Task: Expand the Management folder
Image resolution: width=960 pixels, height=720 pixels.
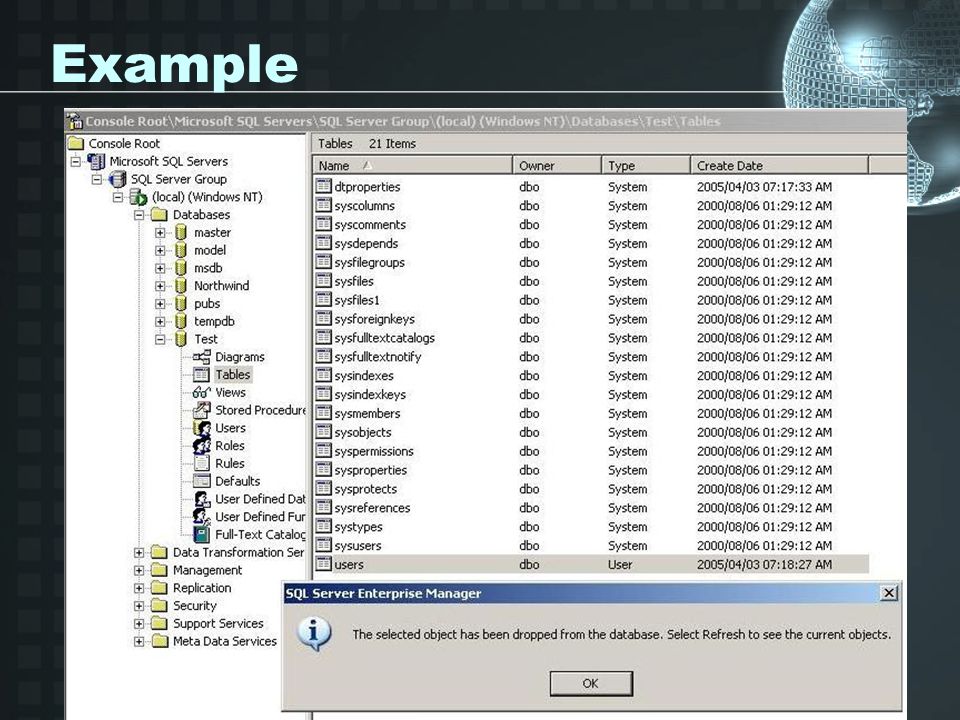Action: coord(139,570)
